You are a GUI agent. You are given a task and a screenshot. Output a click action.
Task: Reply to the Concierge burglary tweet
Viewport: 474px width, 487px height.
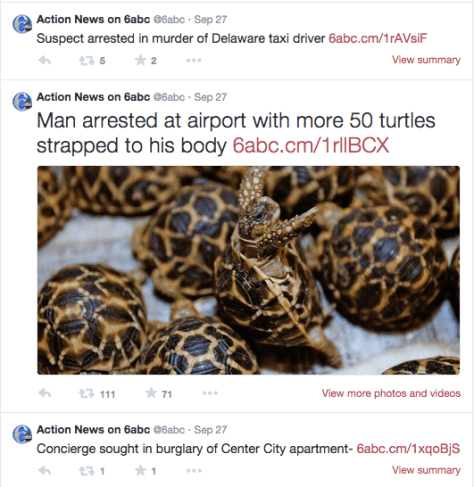coord(45,470)
